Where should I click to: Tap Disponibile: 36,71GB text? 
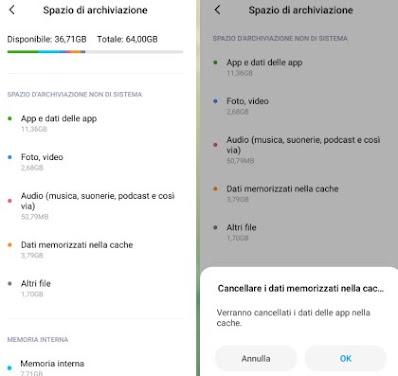tap(47, 39)
